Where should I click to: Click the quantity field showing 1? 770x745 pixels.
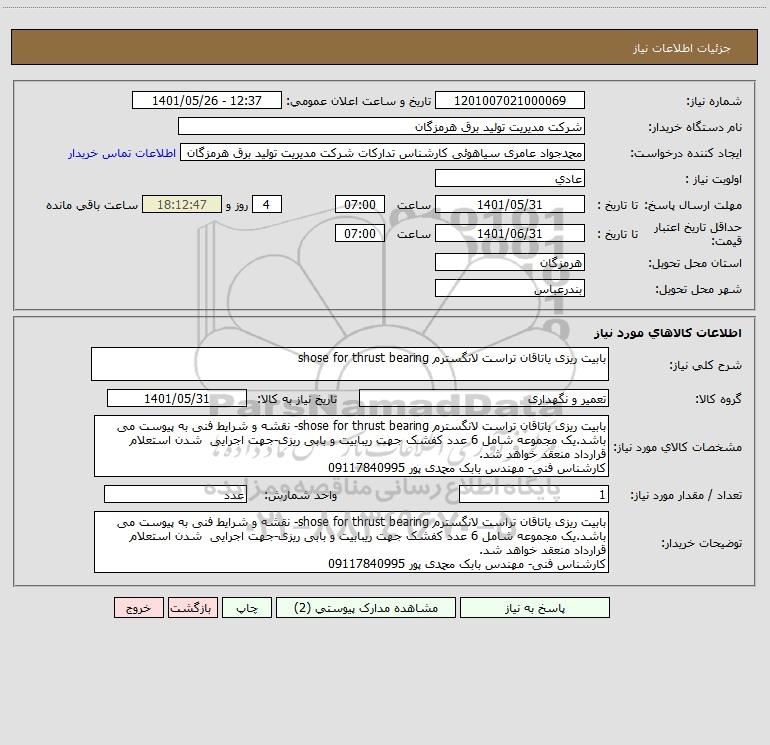534,494
